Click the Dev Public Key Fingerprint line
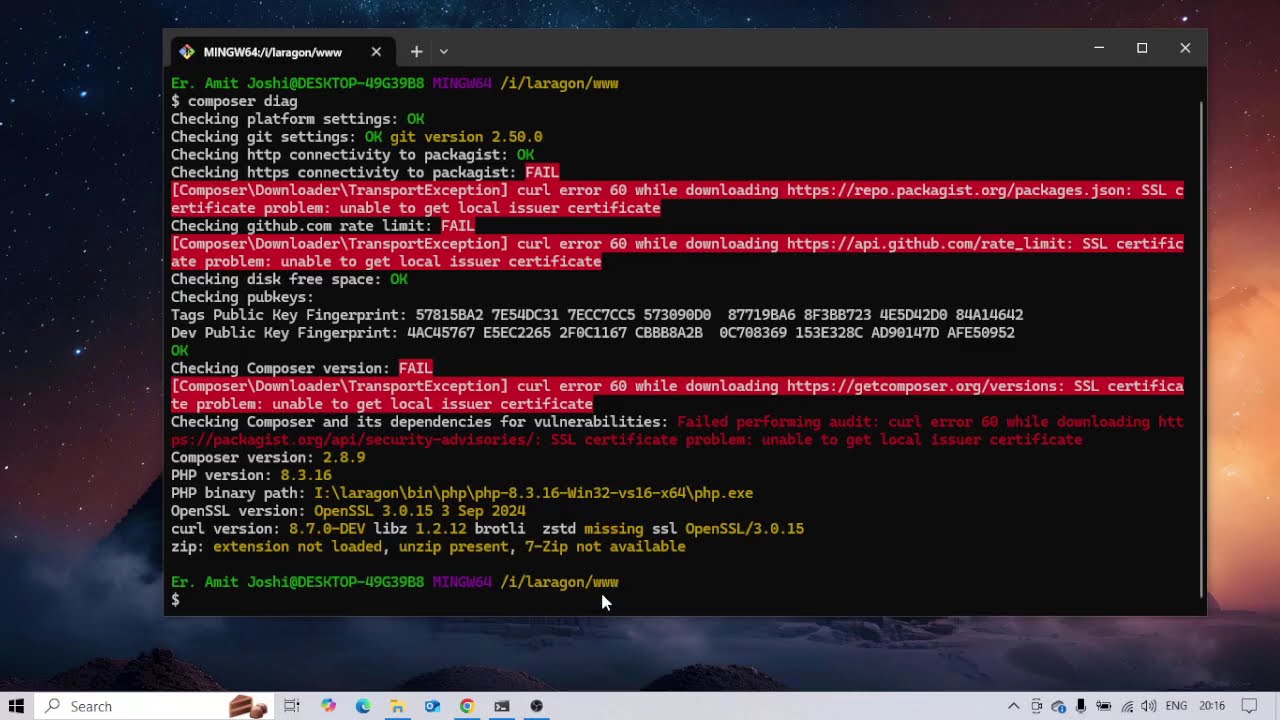This screenshot has height=720, width=1280. click(x=593, y=333)
